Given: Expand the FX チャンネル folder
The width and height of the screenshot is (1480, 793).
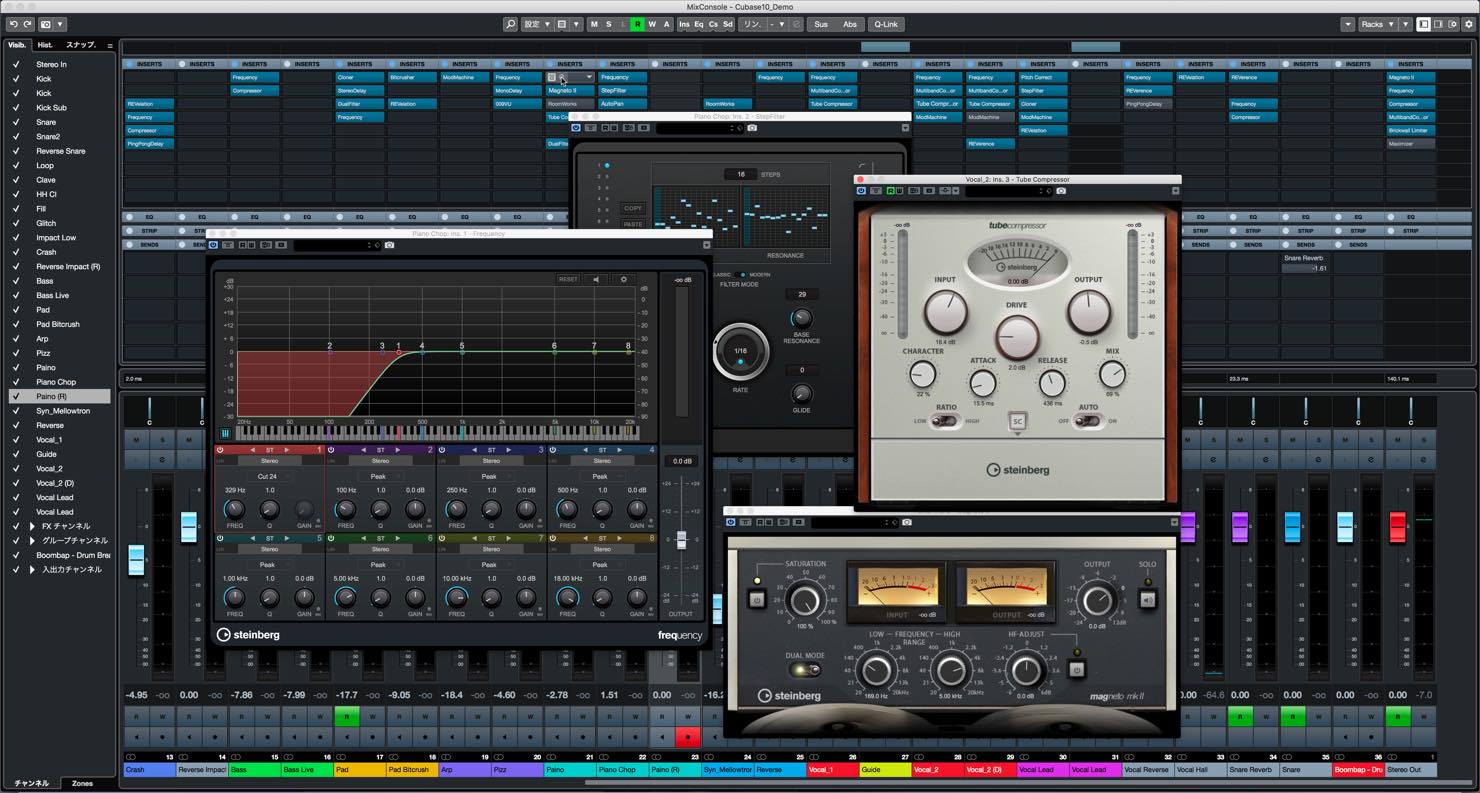Looking at the screenshot, I should (x=32, y=526).
